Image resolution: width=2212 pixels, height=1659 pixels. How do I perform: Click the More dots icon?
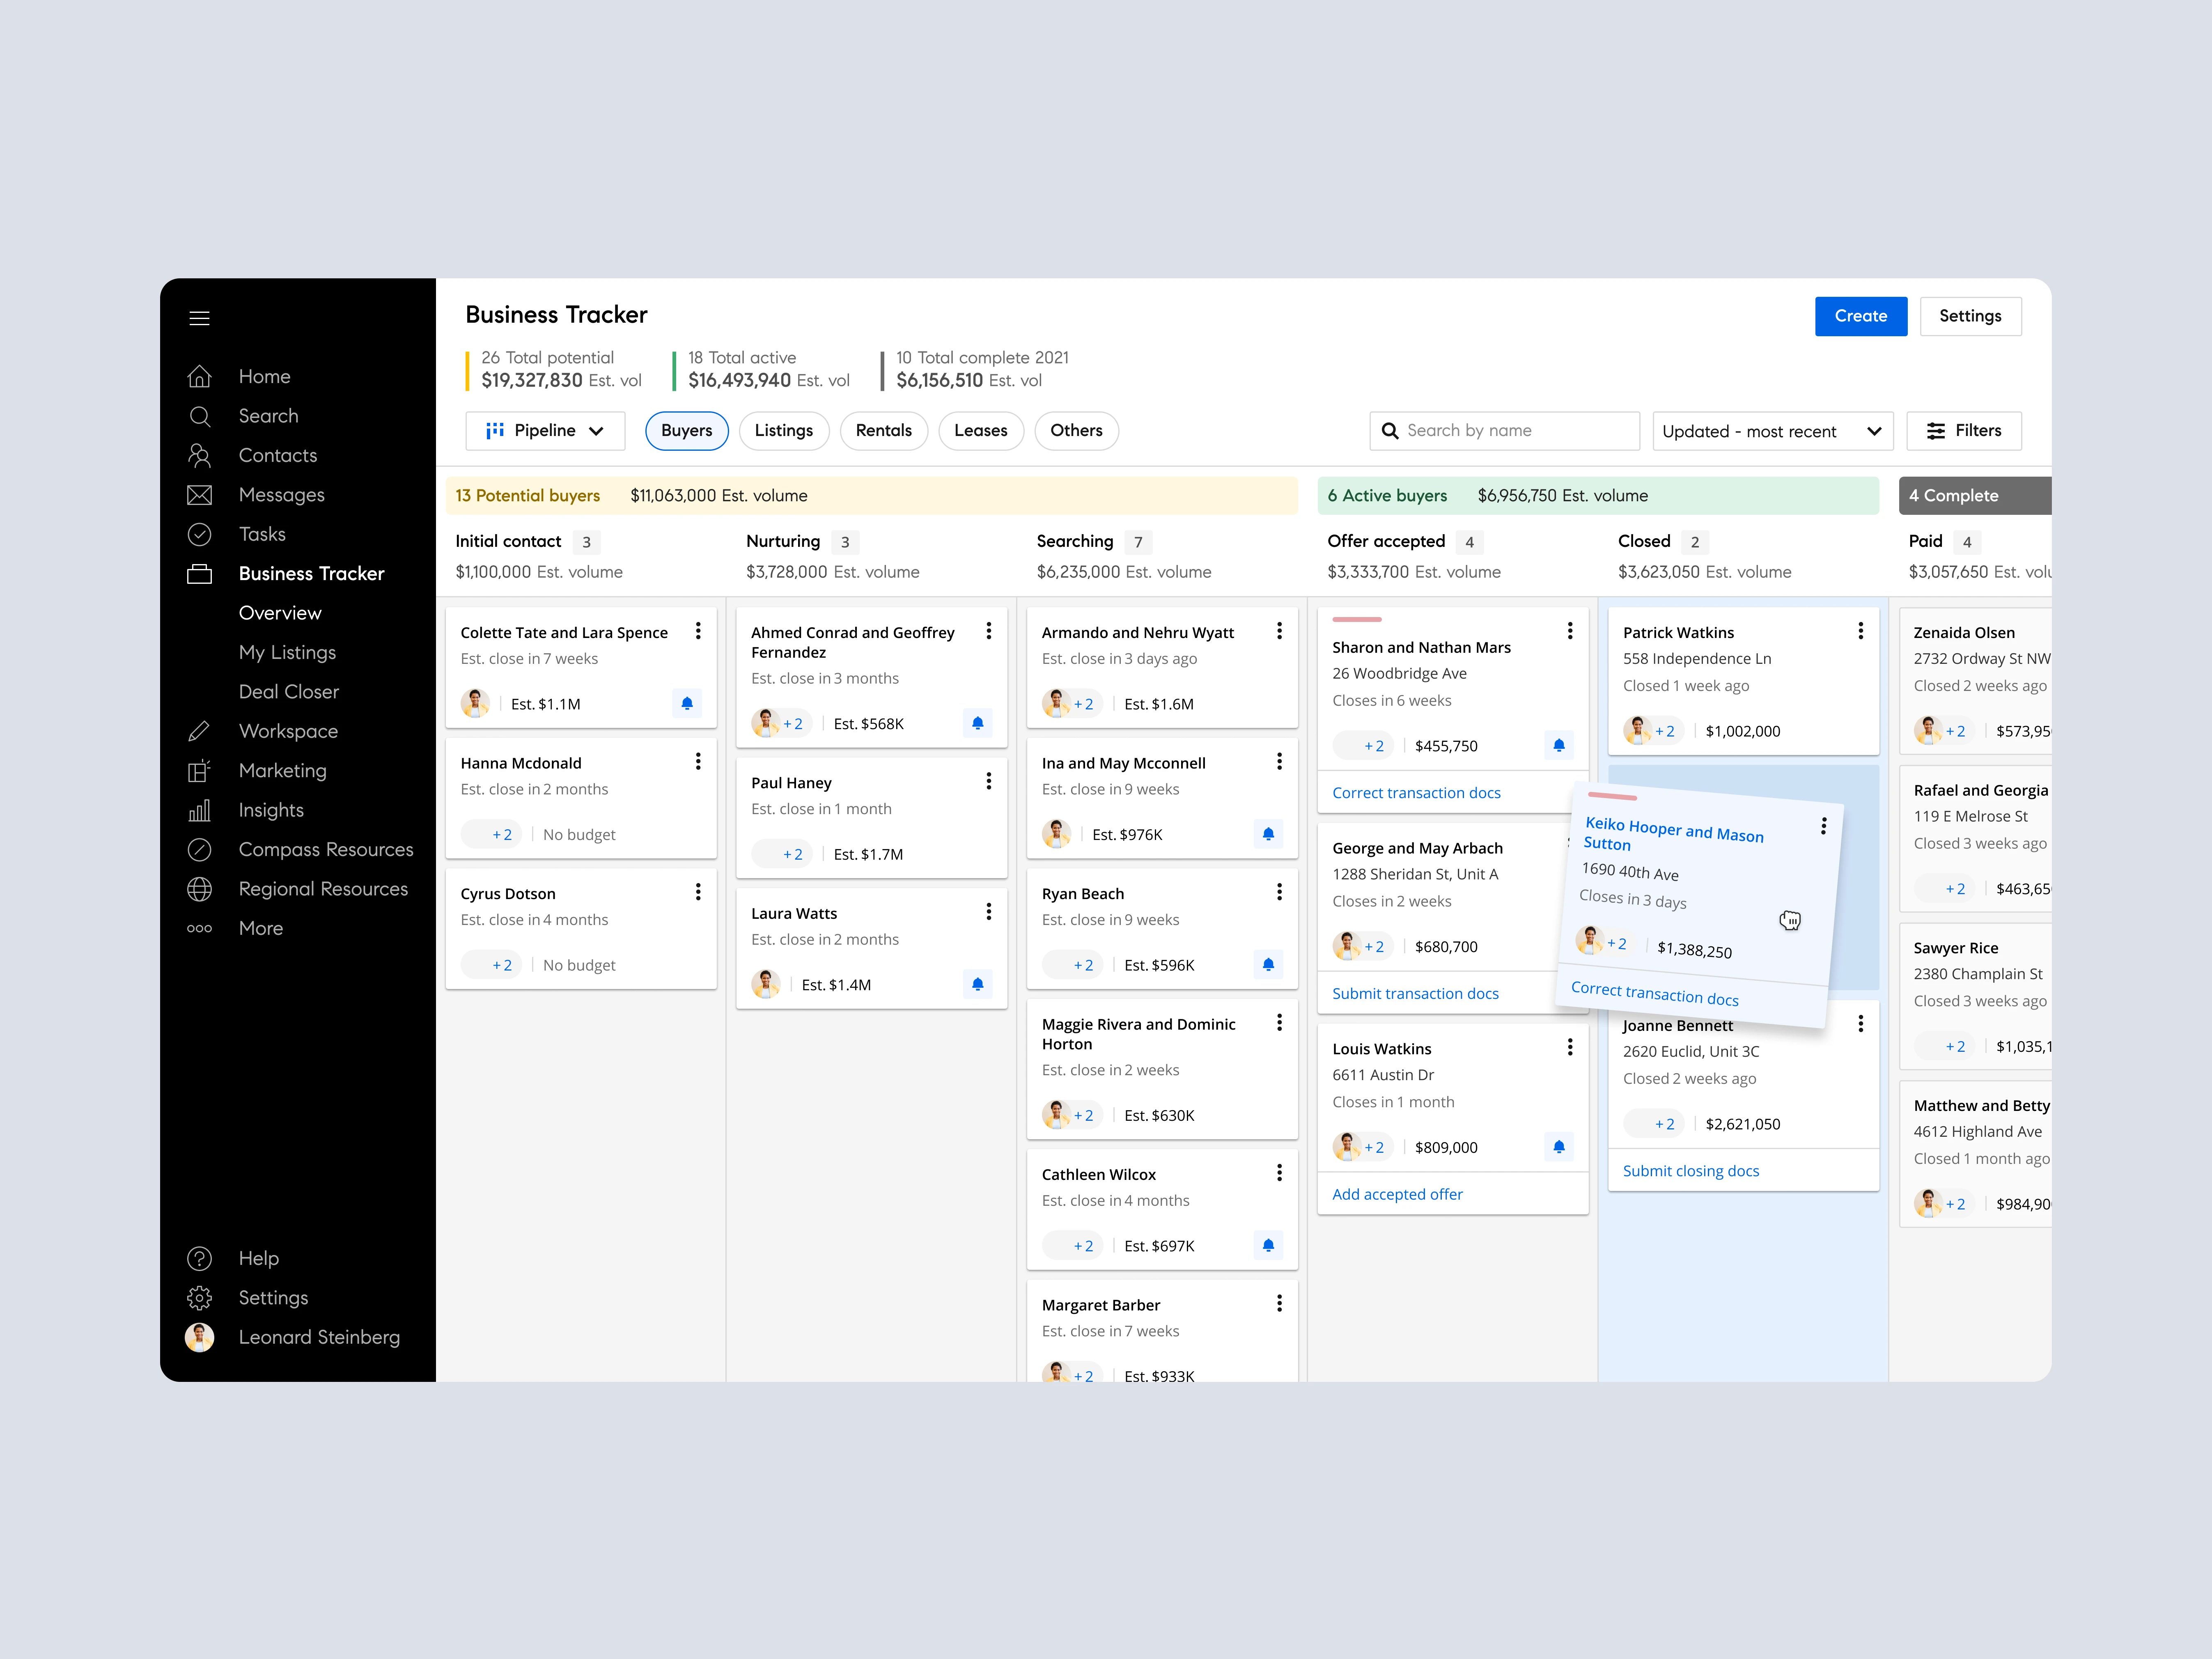(x=199, y=929)
